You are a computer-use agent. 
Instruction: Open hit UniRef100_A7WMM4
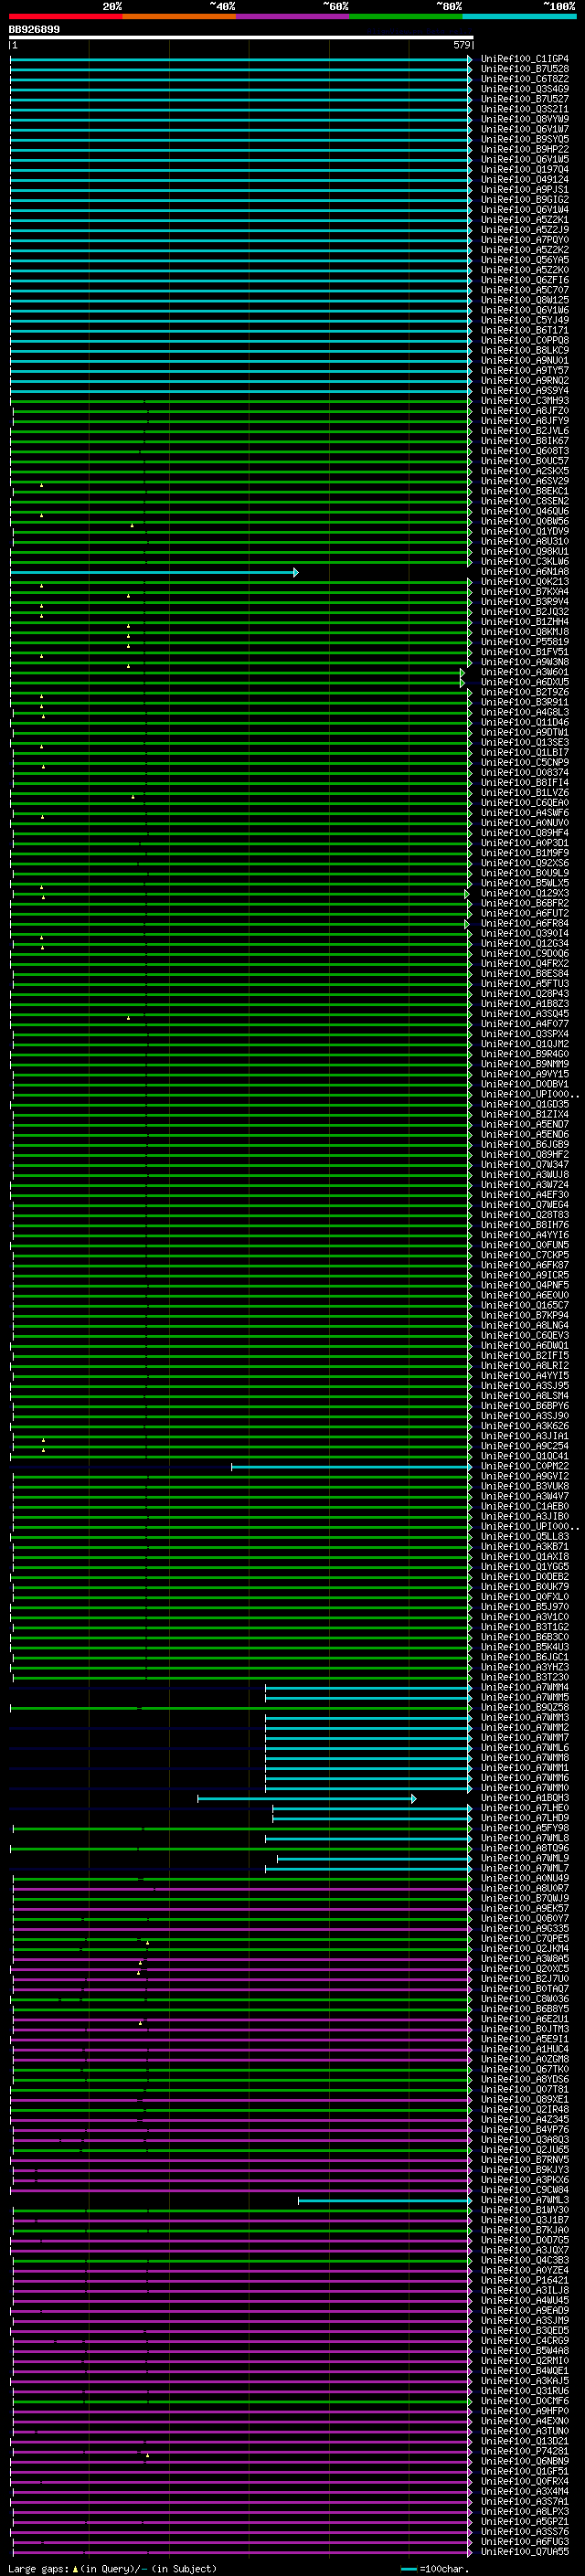point(525,1688)
